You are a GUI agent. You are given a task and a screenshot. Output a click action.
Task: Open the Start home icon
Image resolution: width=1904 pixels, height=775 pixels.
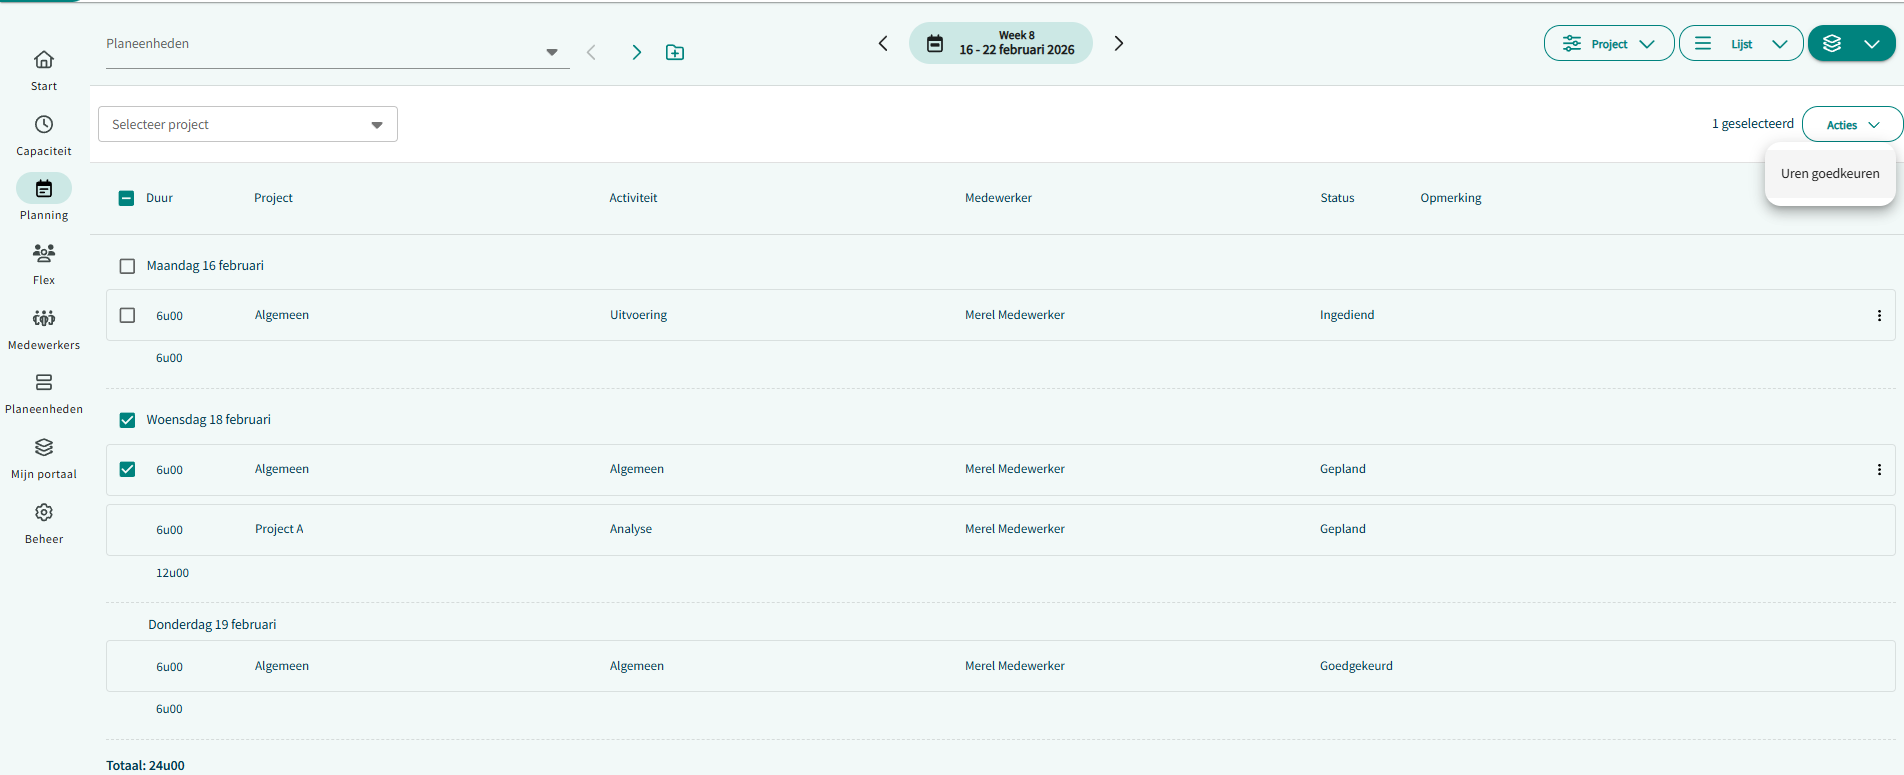(44, 60)
